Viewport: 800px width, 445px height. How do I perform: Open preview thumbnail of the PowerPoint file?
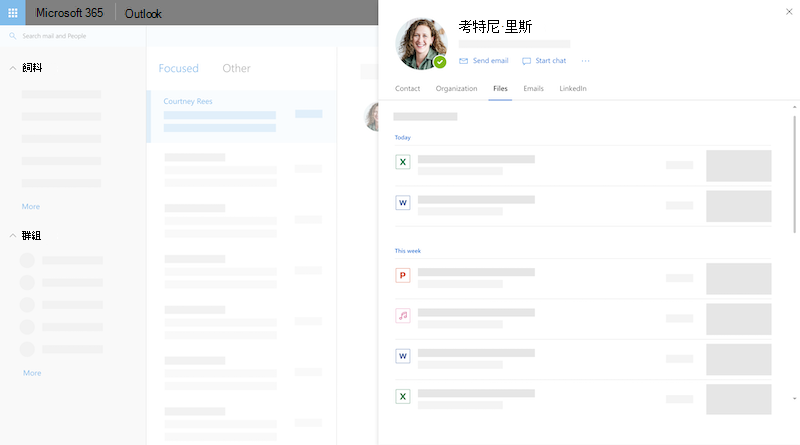click(738, 279)
